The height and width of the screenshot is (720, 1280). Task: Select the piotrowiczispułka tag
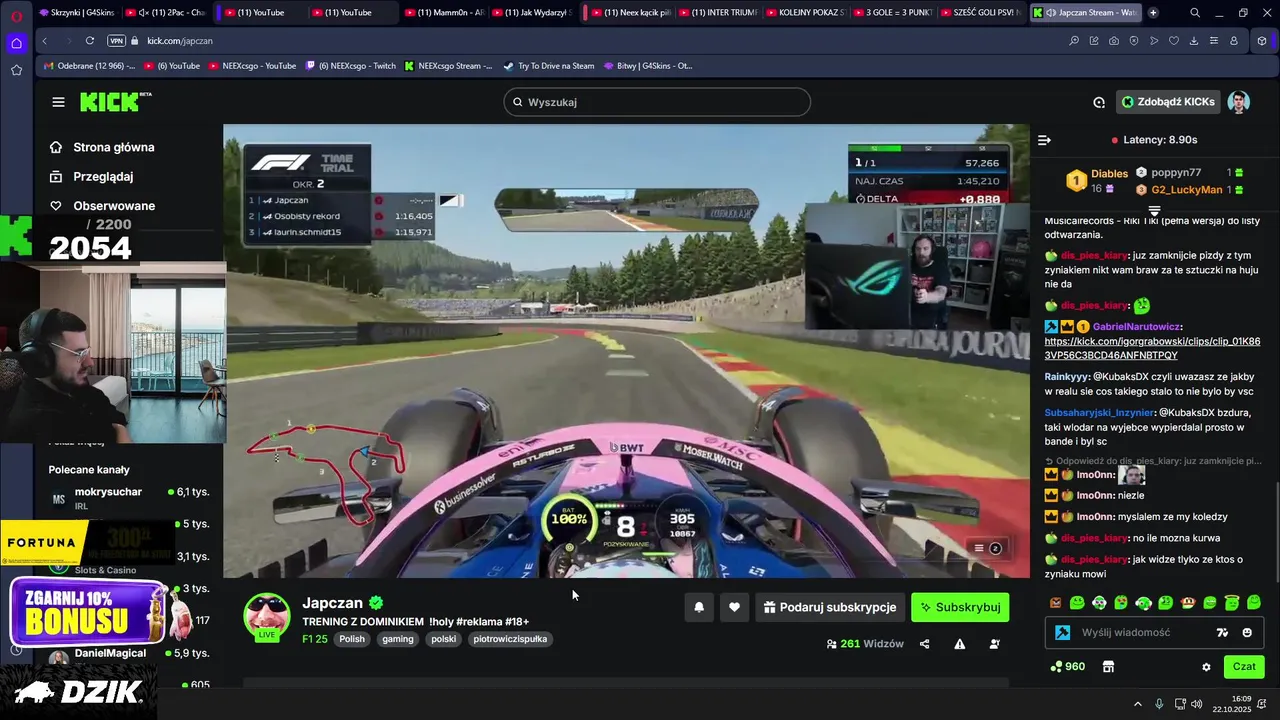510,639
